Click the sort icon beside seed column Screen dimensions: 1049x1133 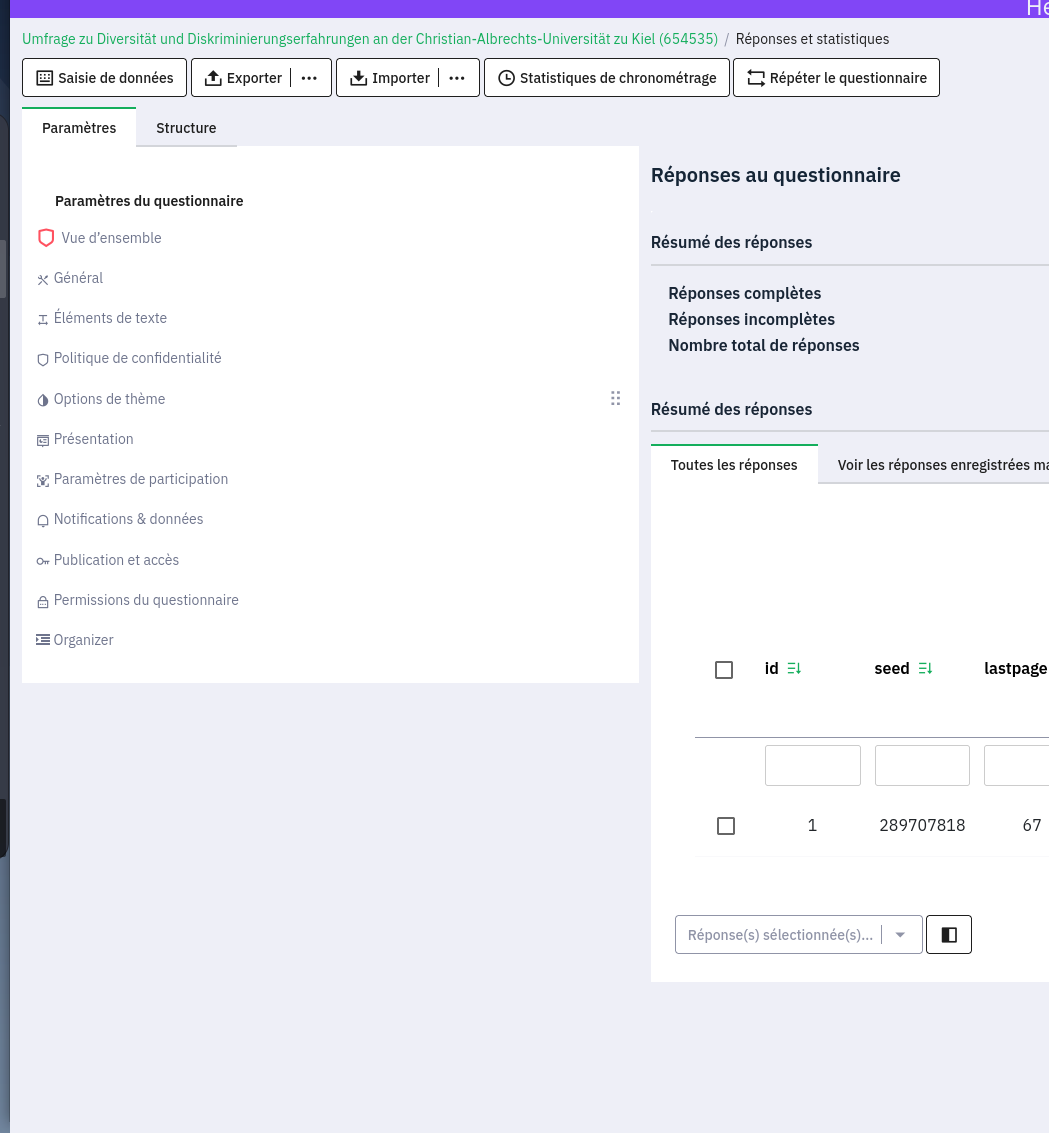(925, 669)
